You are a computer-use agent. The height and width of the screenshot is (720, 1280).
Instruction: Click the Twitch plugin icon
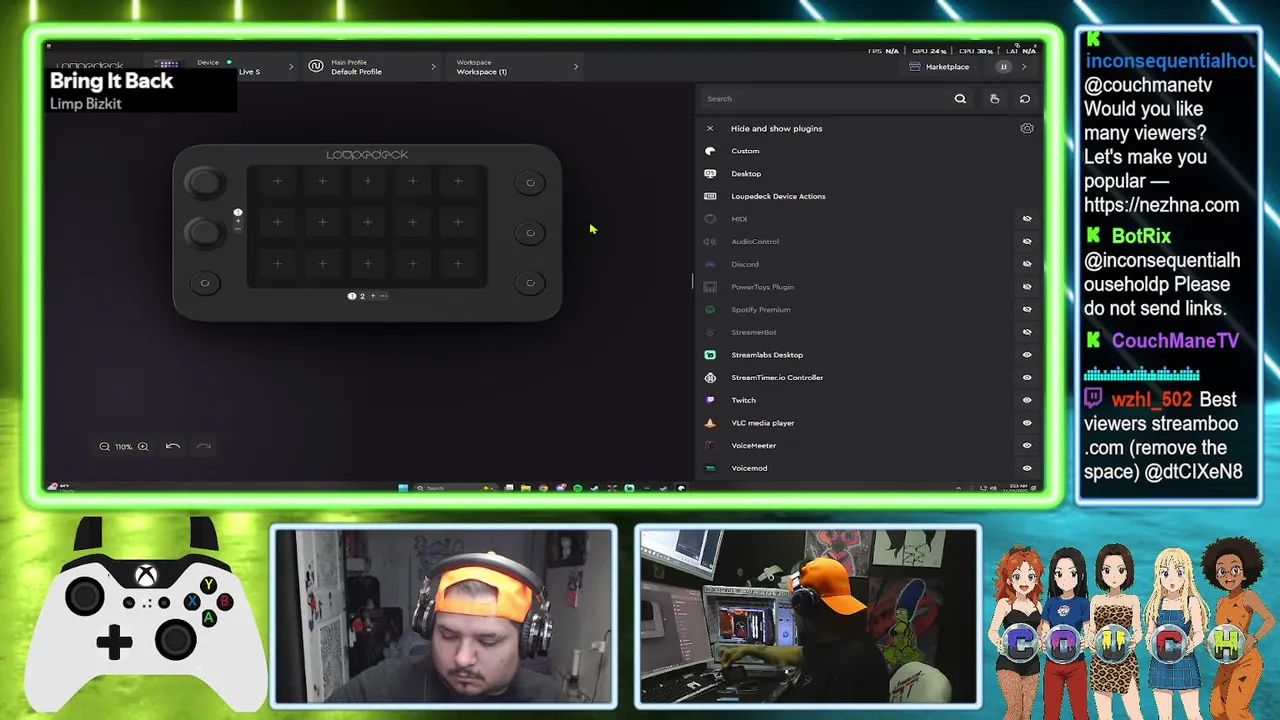(x=710, y=400)
